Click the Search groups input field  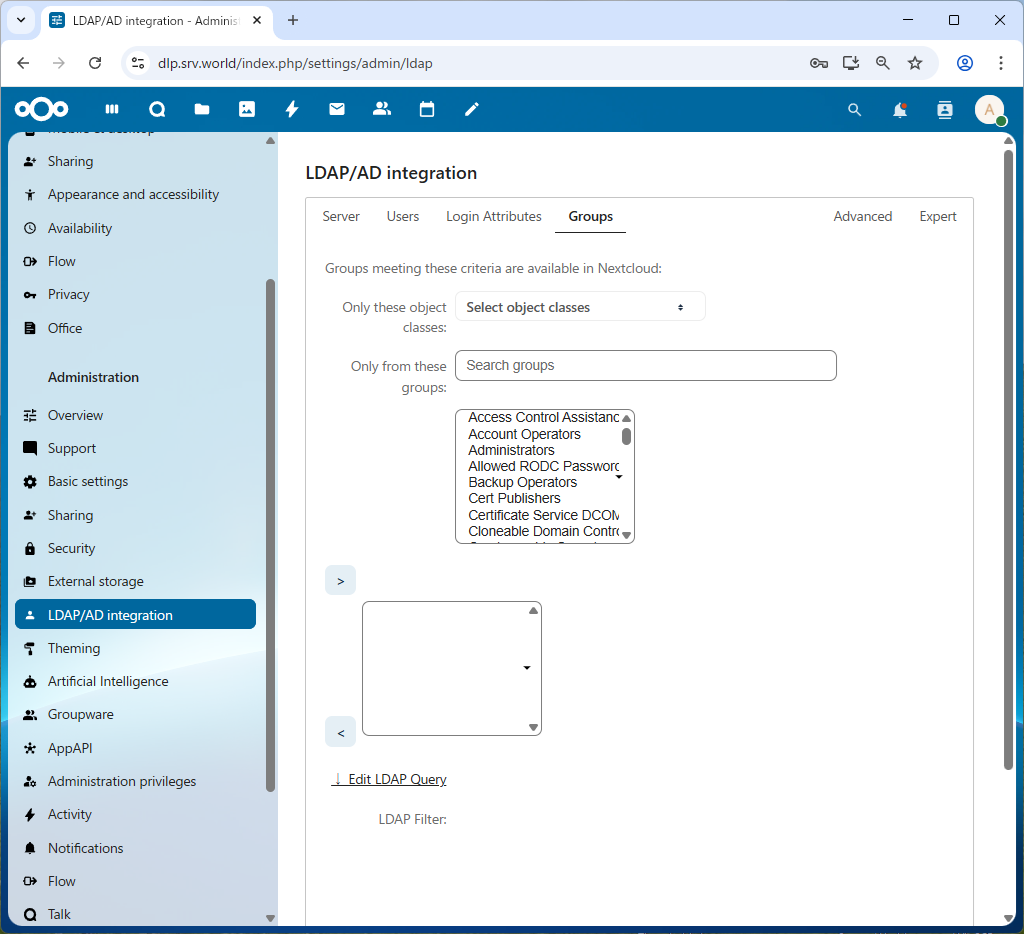tap(645, 366)
